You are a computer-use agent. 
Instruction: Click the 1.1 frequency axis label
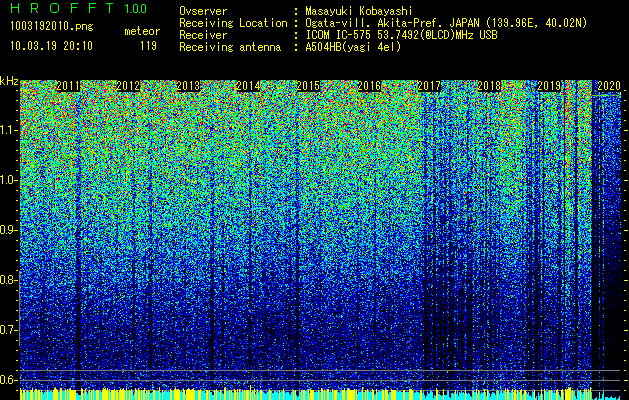(x=9, y=130)
